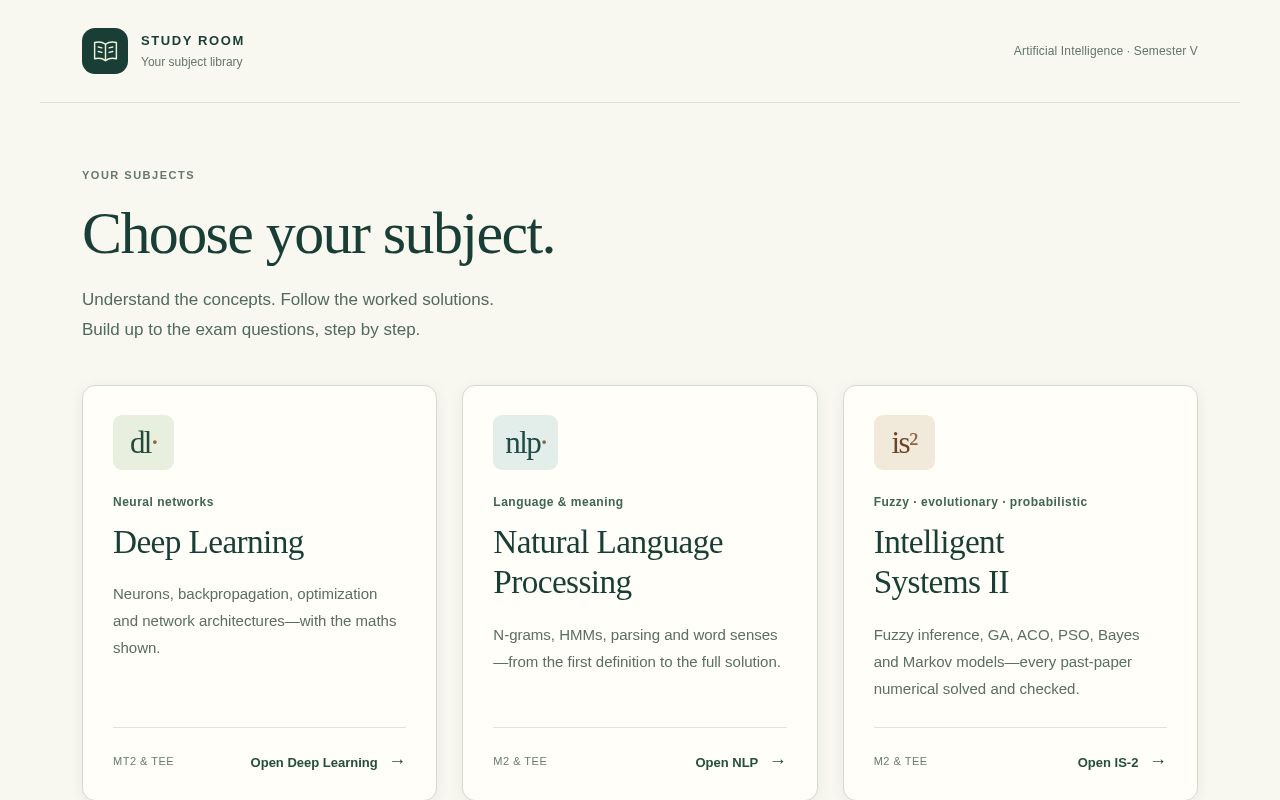Click the 'dl' Deep Learning badge icon
Screen dimensions: 1280x800
pyautogui.click(x=143, y=442)
